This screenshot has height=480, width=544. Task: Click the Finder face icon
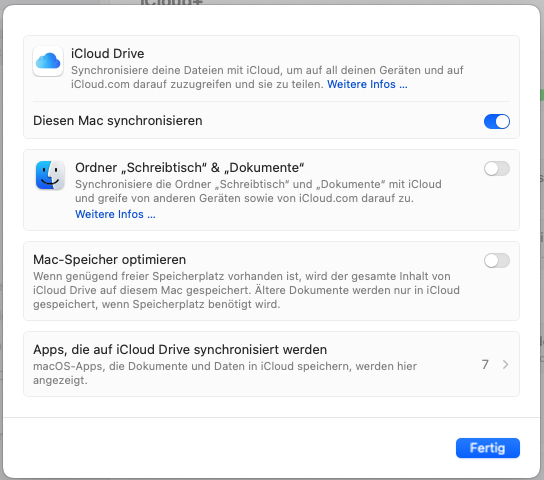[x=50, y=175]
